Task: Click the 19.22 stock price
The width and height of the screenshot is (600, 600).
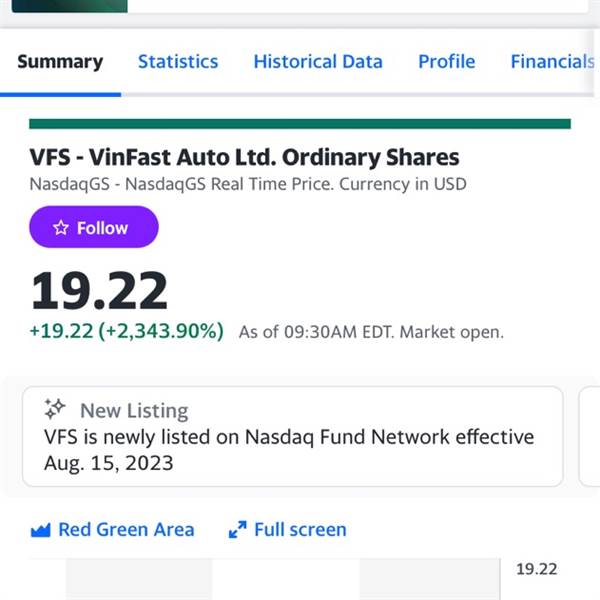Action: pos(99,290)
